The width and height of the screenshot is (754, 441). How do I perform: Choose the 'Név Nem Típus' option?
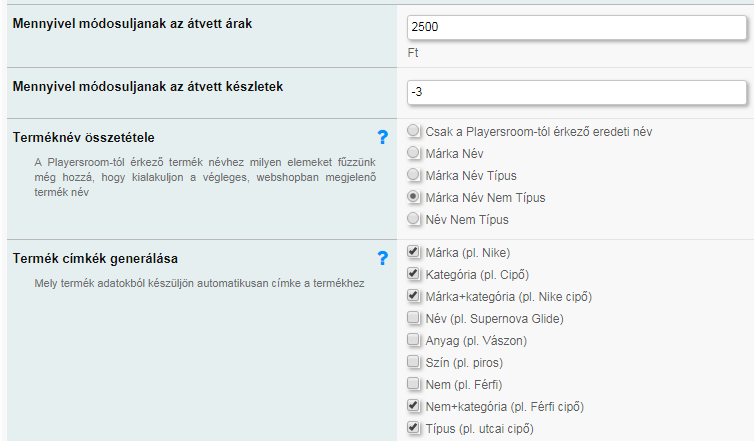414,219
